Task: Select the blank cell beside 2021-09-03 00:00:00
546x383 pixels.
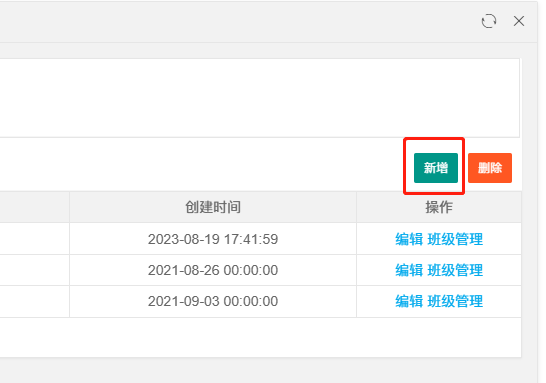Action: pyautogui.click(x=34, y=302)
